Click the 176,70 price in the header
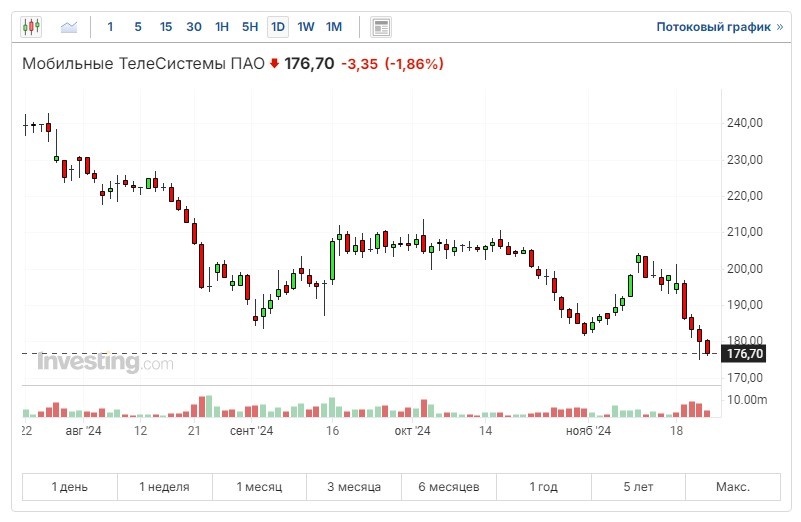Viewport: 801px width, 522px height. (x=309, y=64)
